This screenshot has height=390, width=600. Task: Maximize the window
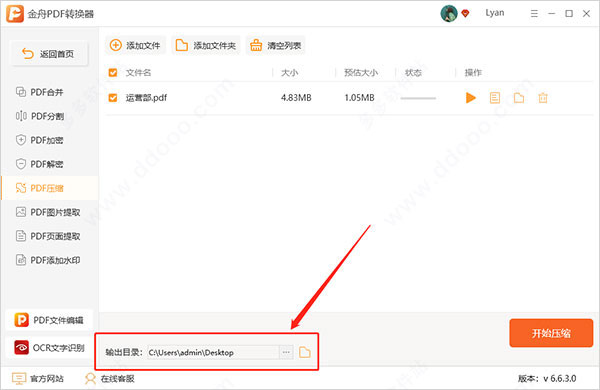coord(569,14)
